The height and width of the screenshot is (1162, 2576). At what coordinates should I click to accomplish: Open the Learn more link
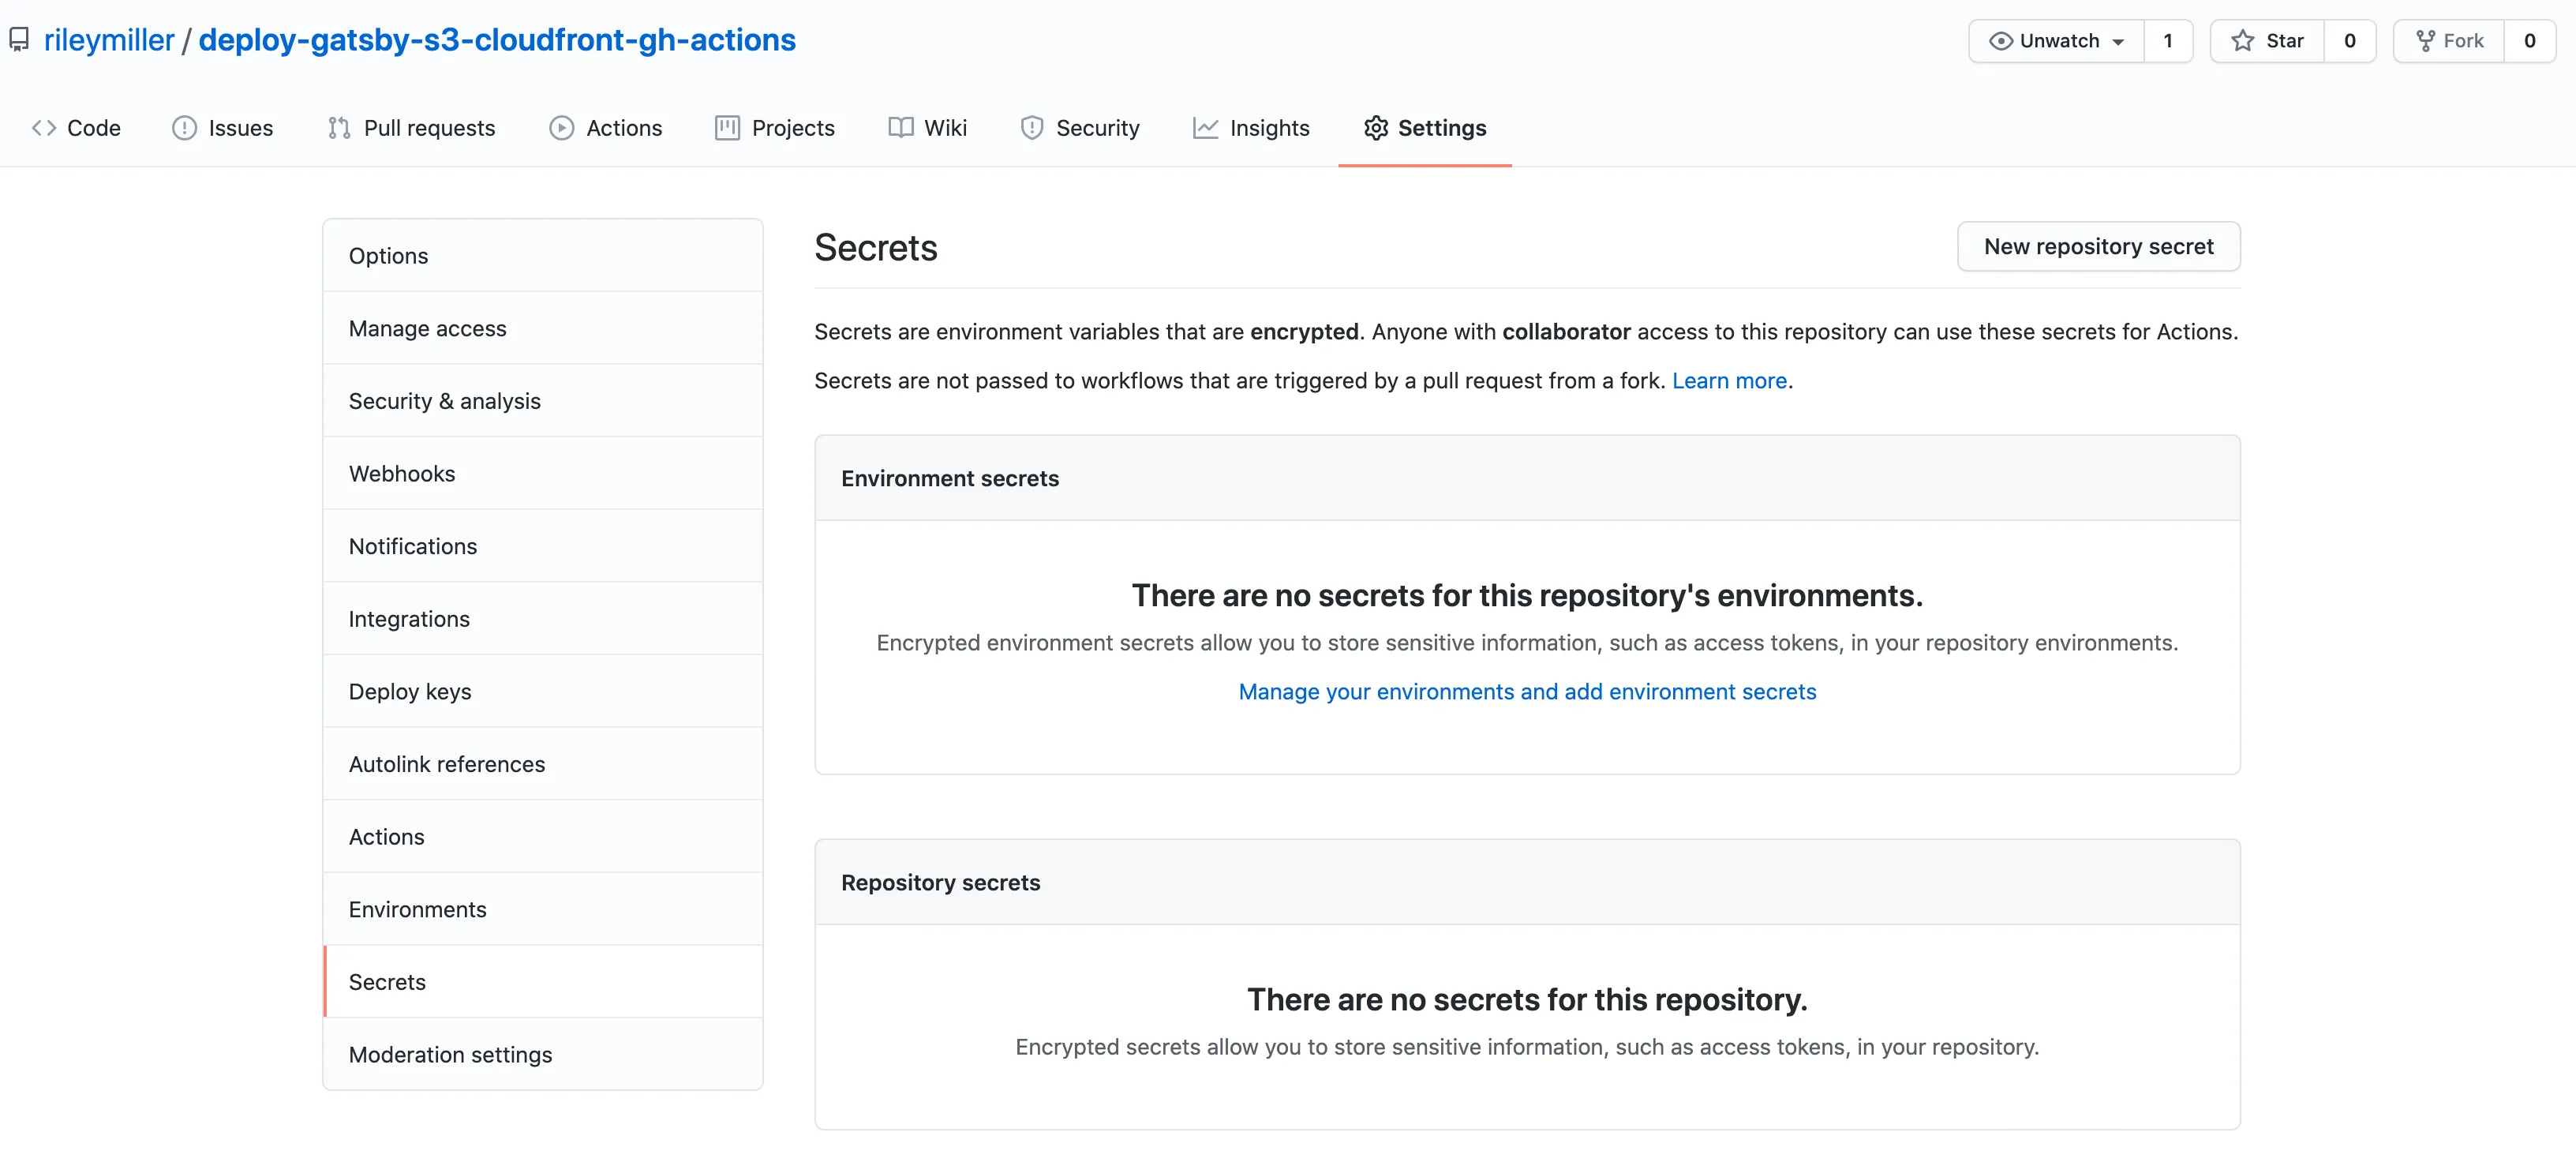(x=1729, y=380)
